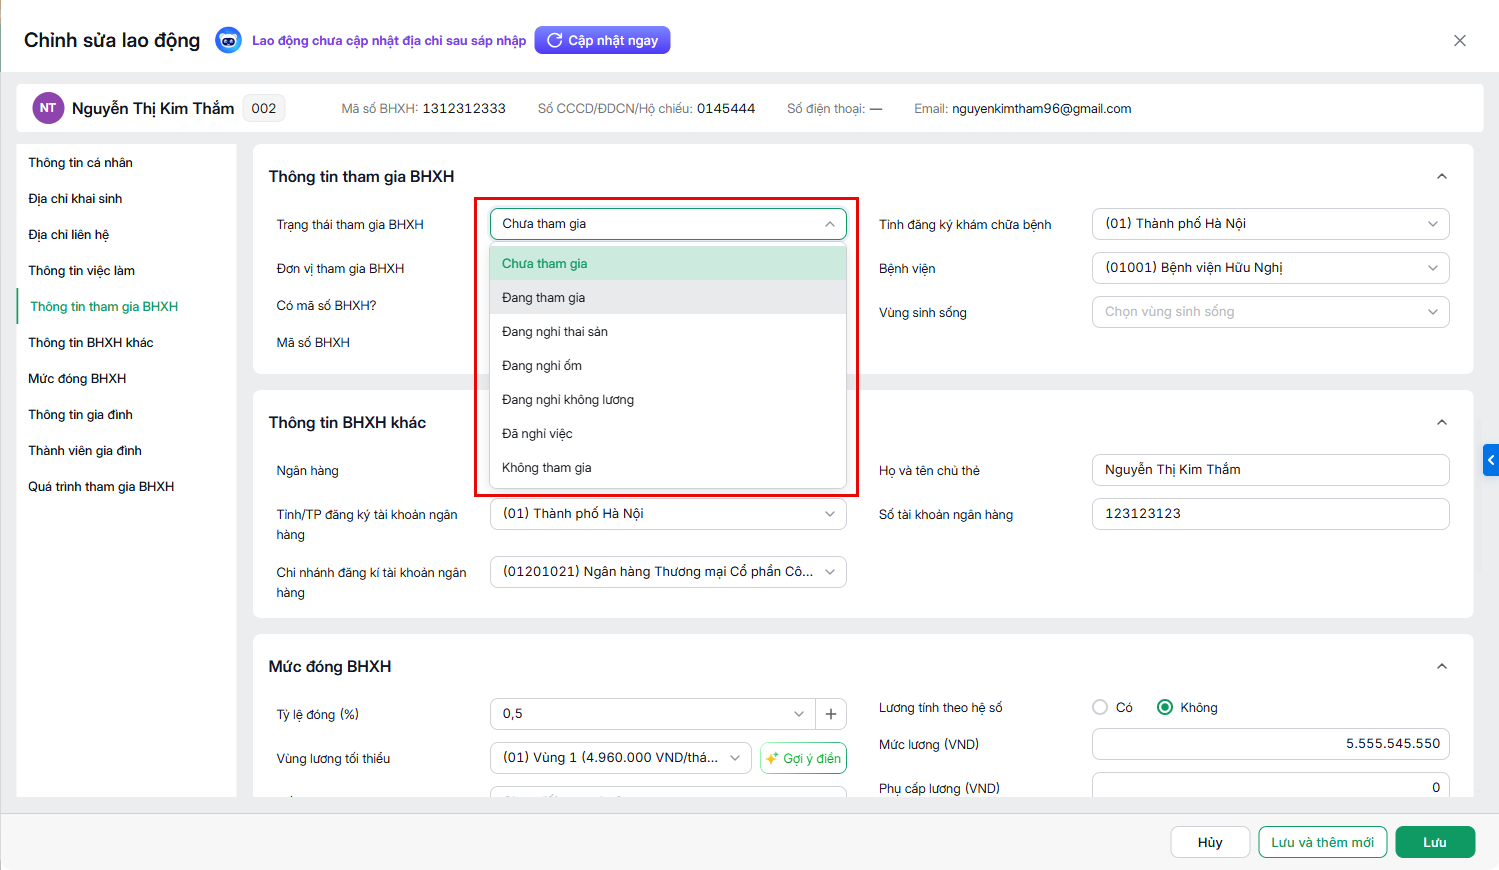The image size is (1499, 870).
Task: Click the green Lưu button
Action: (1435, 842)
